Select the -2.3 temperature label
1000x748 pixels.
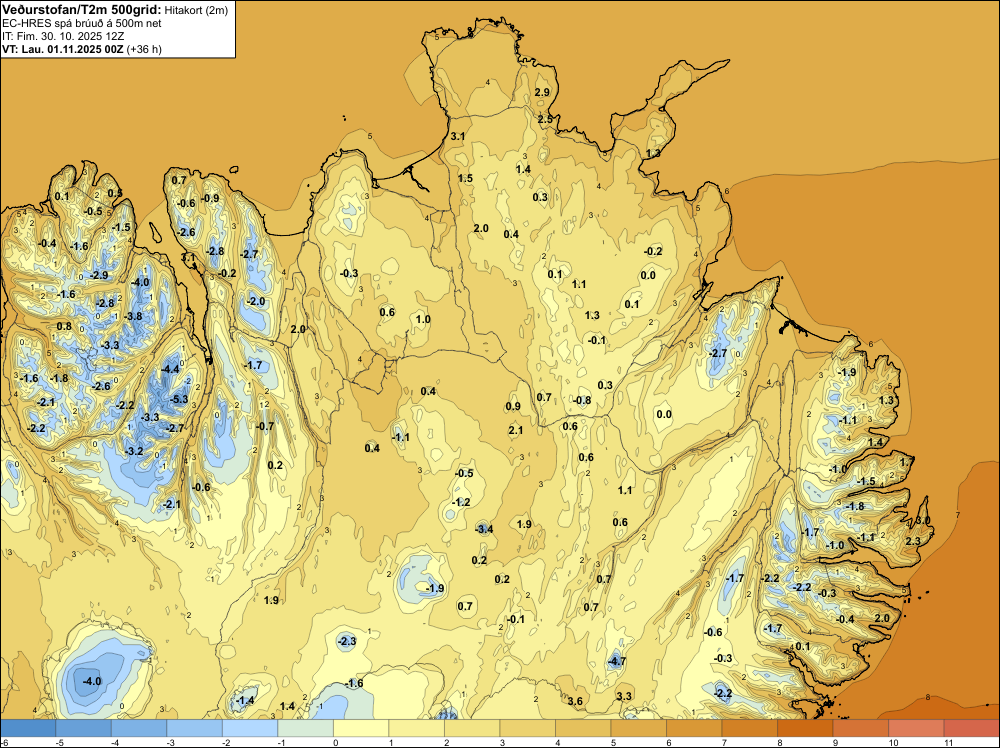347,641
